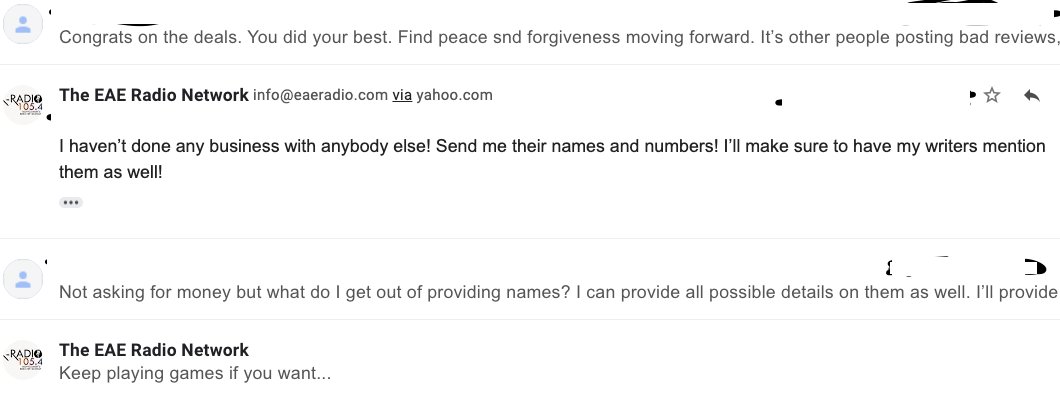Image resolution: width=1060 pixels, height=397 pixels.
Task: Click The EAE Radio Network name on last message
Action: [154, 350]
